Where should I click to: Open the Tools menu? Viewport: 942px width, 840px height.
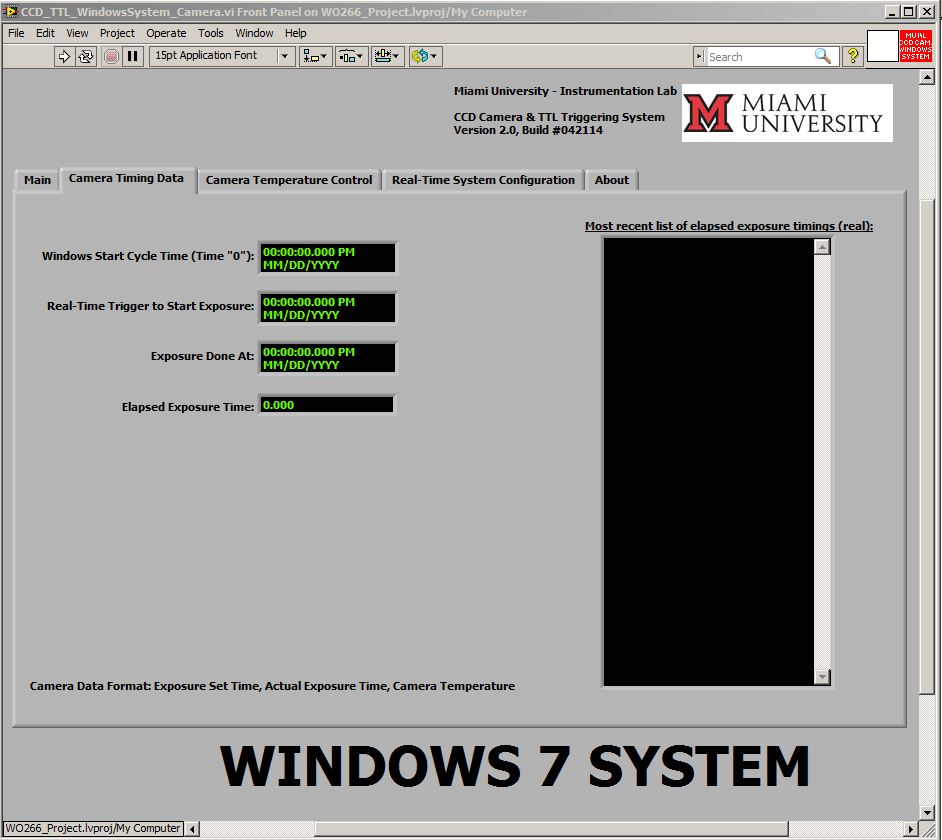211,33
